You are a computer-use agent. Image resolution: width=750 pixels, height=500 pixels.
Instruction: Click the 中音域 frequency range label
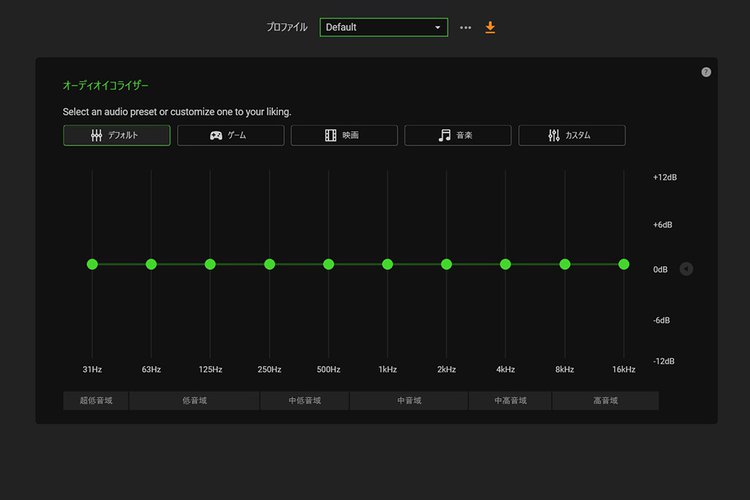[x=408, y=401]
